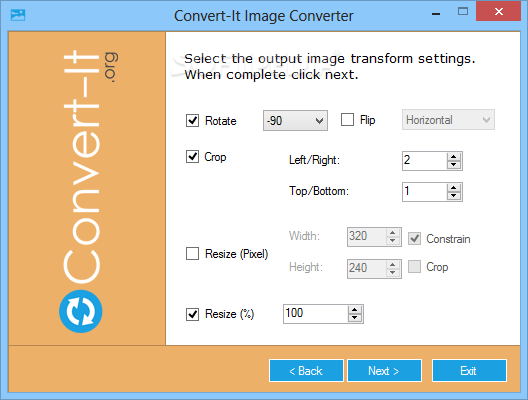The image size is (528, 400).
Task: Decrease the Left/Right crop value
Action: point(454,165)
